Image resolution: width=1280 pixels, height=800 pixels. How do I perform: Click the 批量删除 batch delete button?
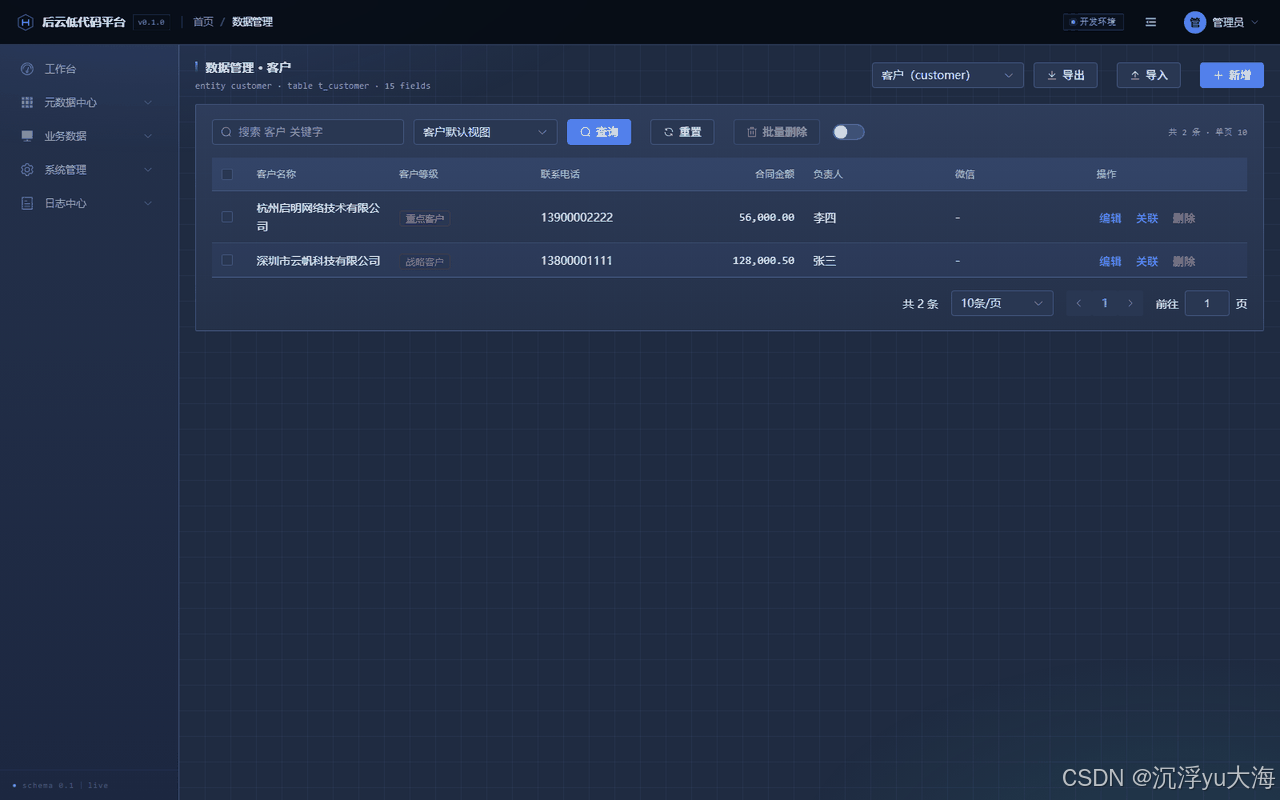point(777,132)
